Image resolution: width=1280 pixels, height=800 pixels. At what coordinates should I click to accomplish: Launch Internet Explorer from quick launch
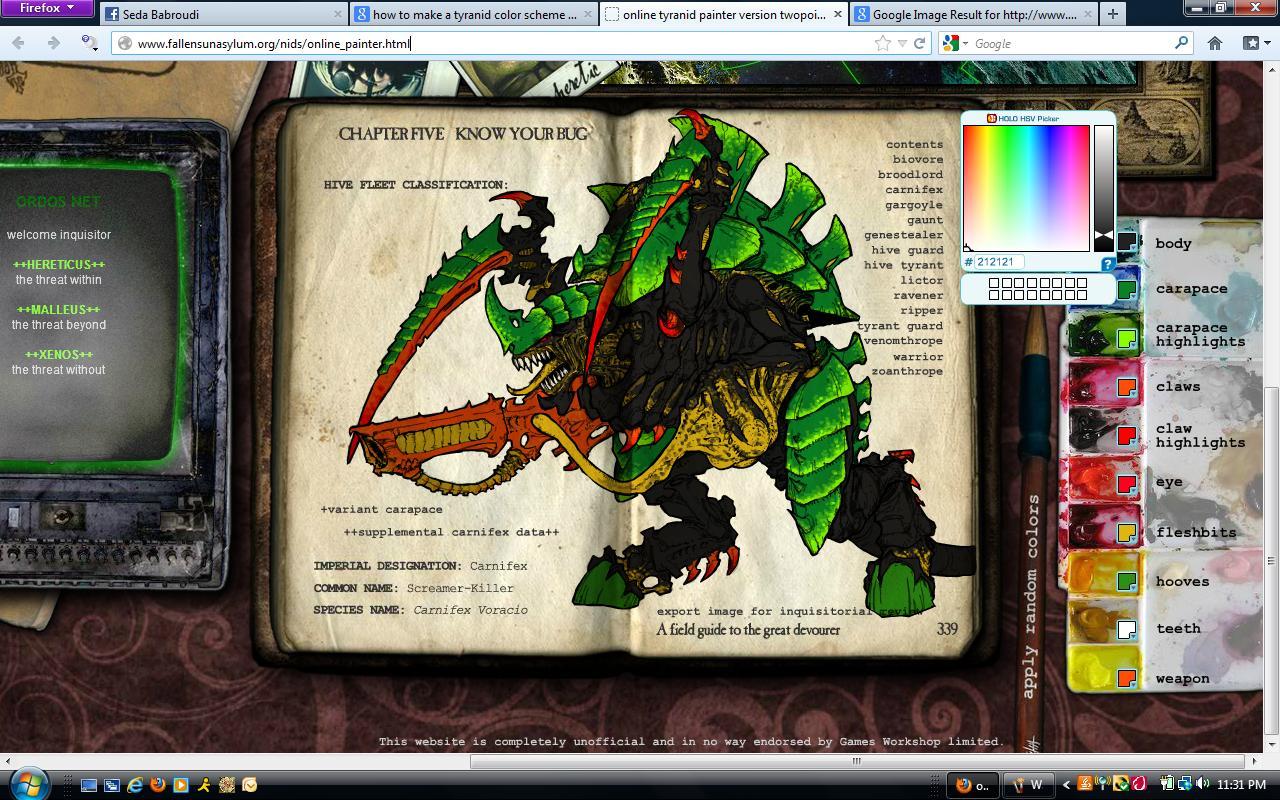click(x=134, y=785)
